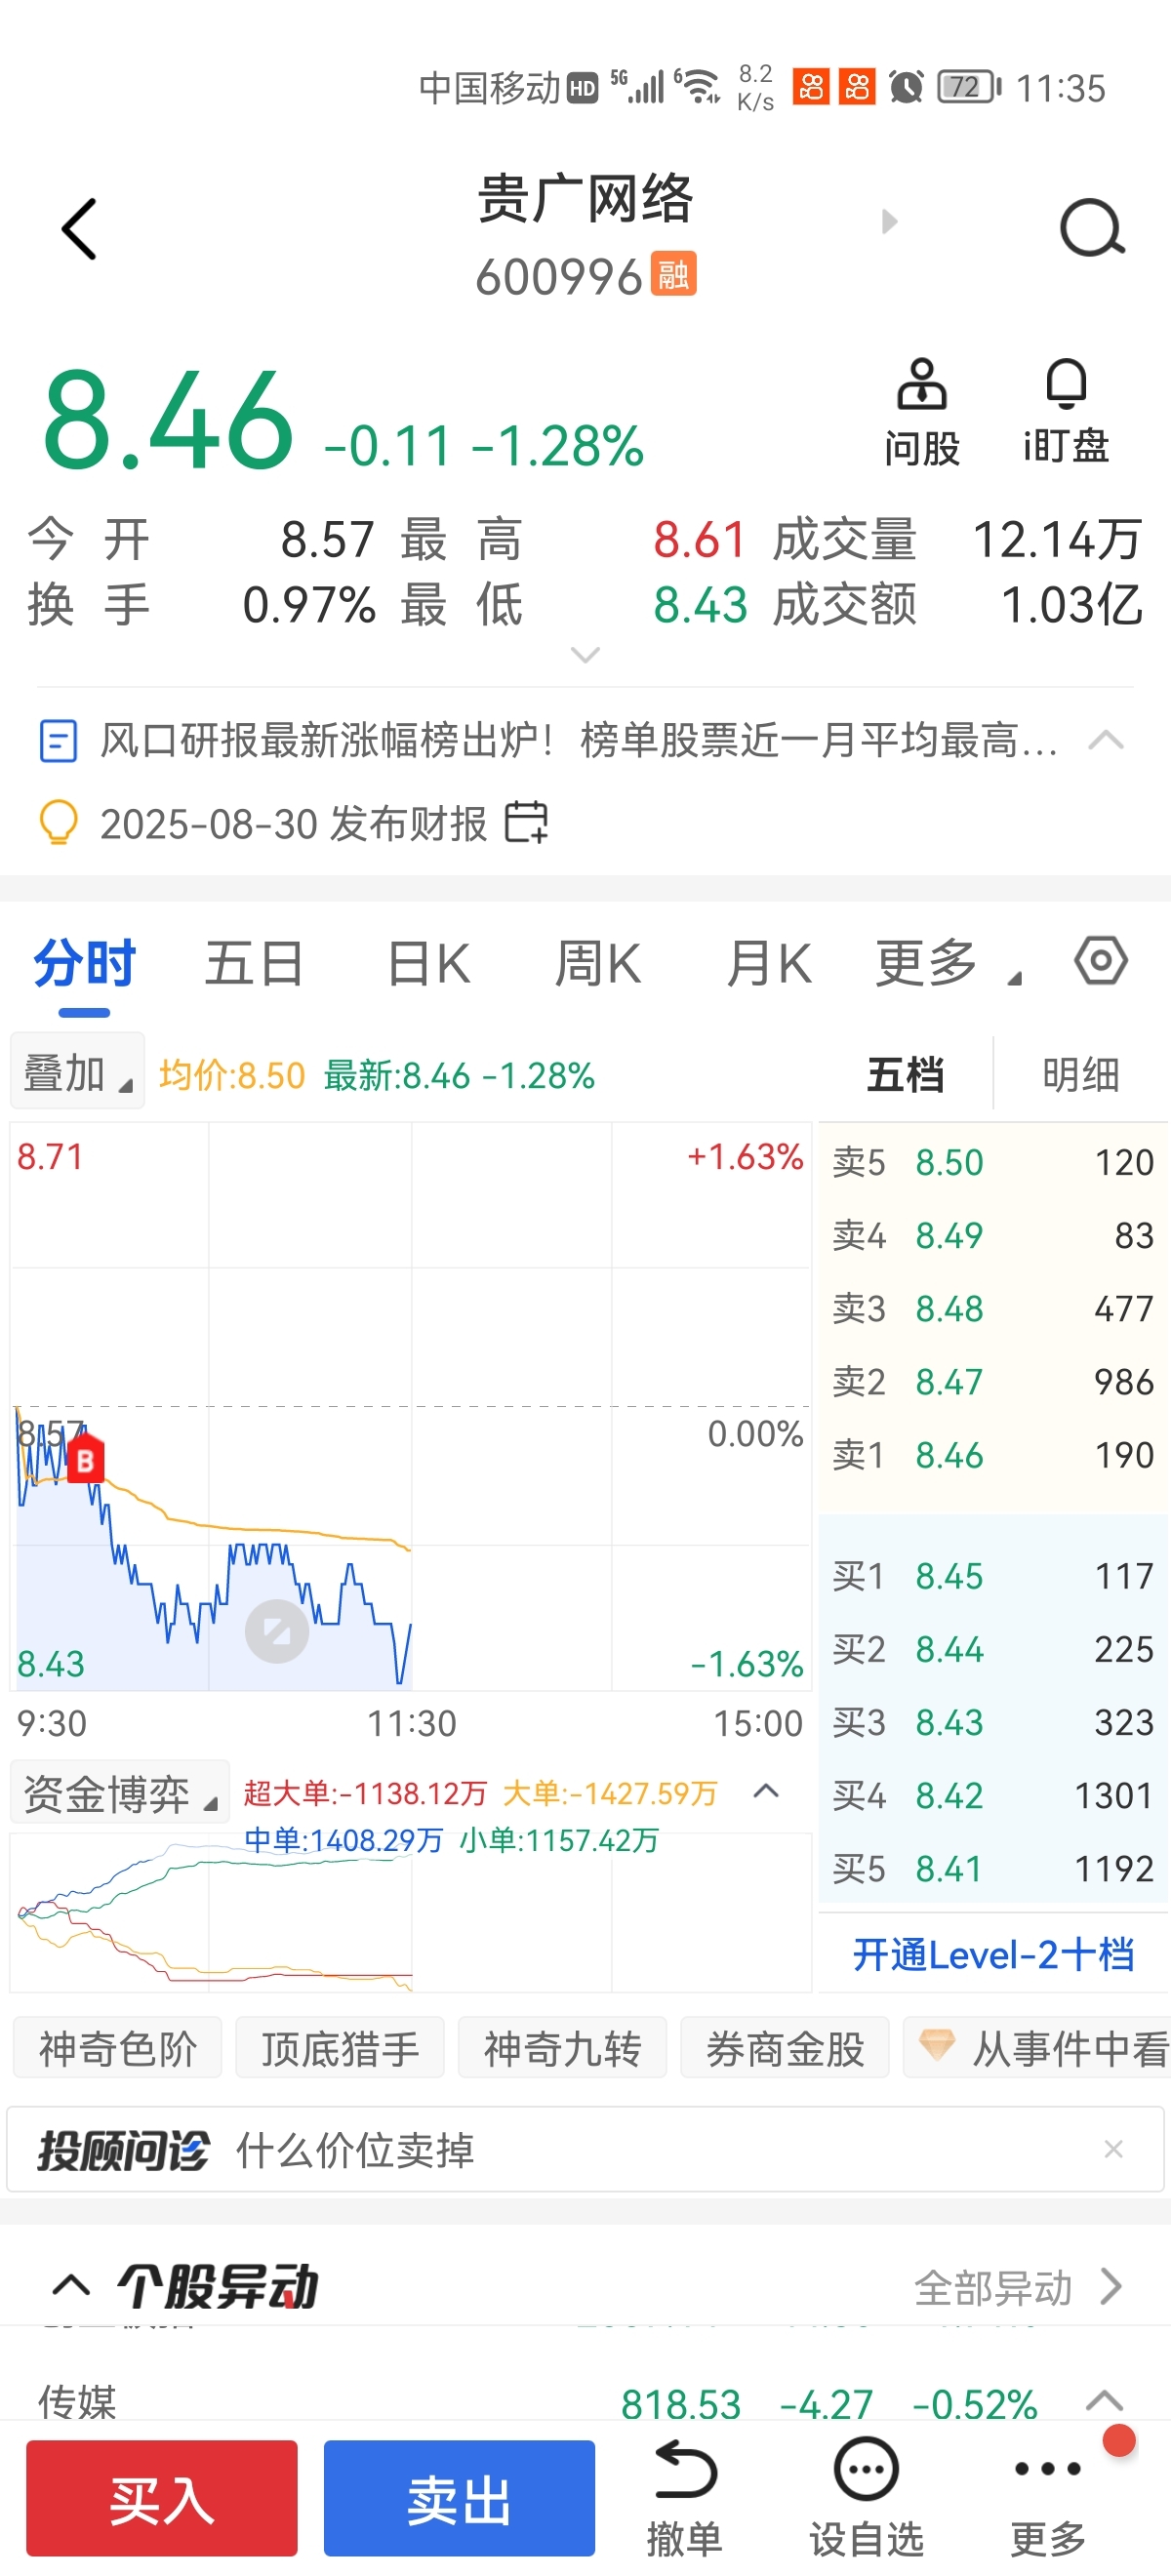The image size is (1171, 2576).
Task: Tap the gray edit circle on chart
Action: [277, 1631]
